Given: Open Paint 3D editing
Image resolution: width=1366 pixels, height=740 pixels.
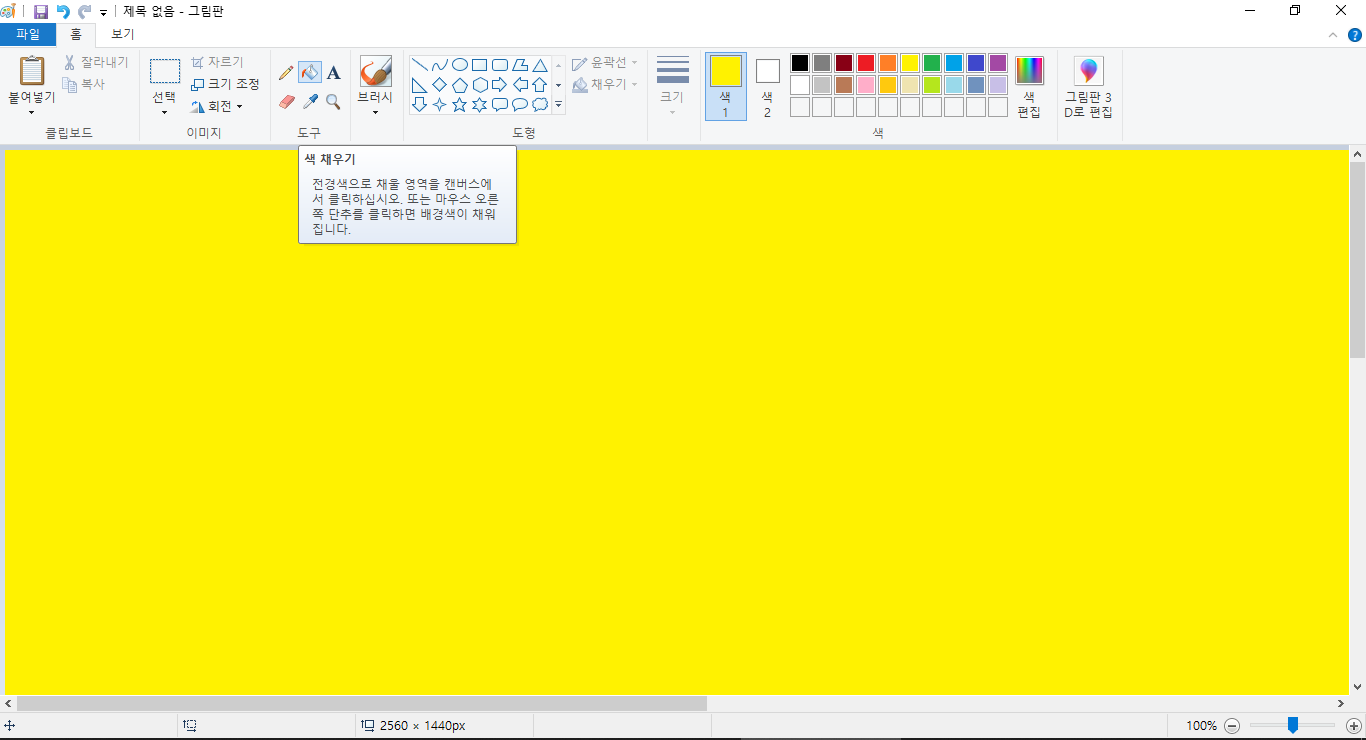Looking at the screenshot, I should click(1088, 87).
